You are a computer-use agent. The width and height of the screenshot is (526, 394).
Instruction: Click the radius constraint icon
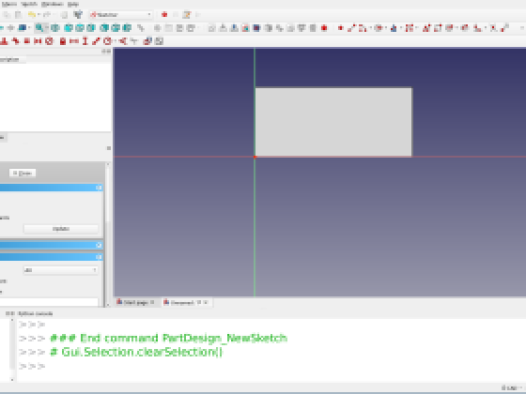pyautogui.click(x=107, y=41)
